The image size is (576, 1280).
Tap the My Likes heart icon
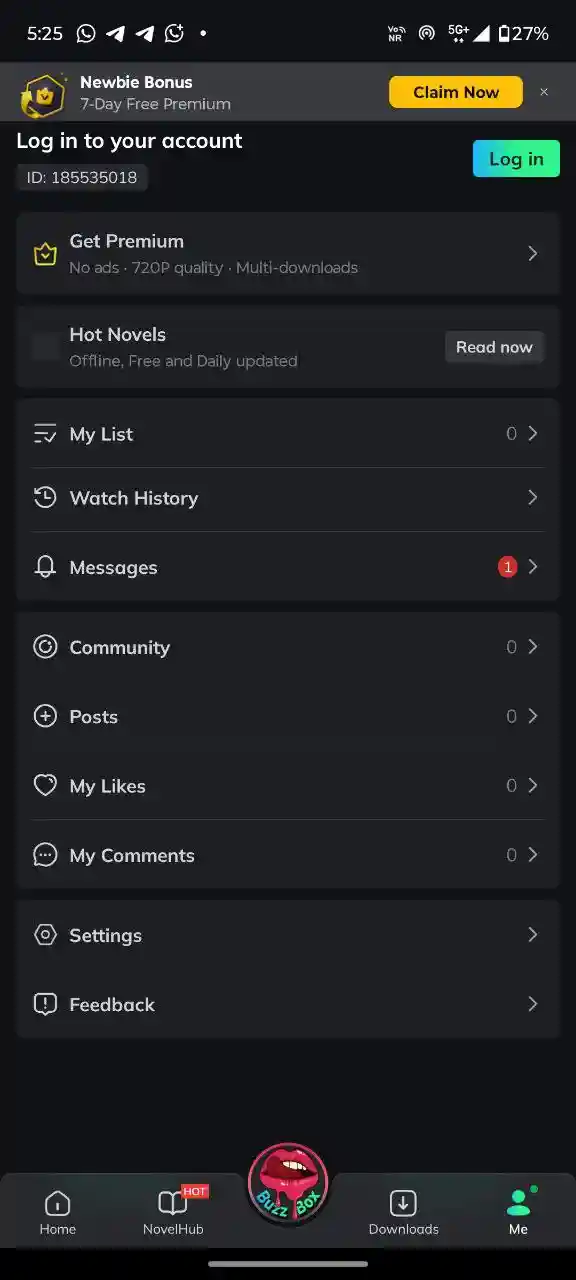(45, 786)
